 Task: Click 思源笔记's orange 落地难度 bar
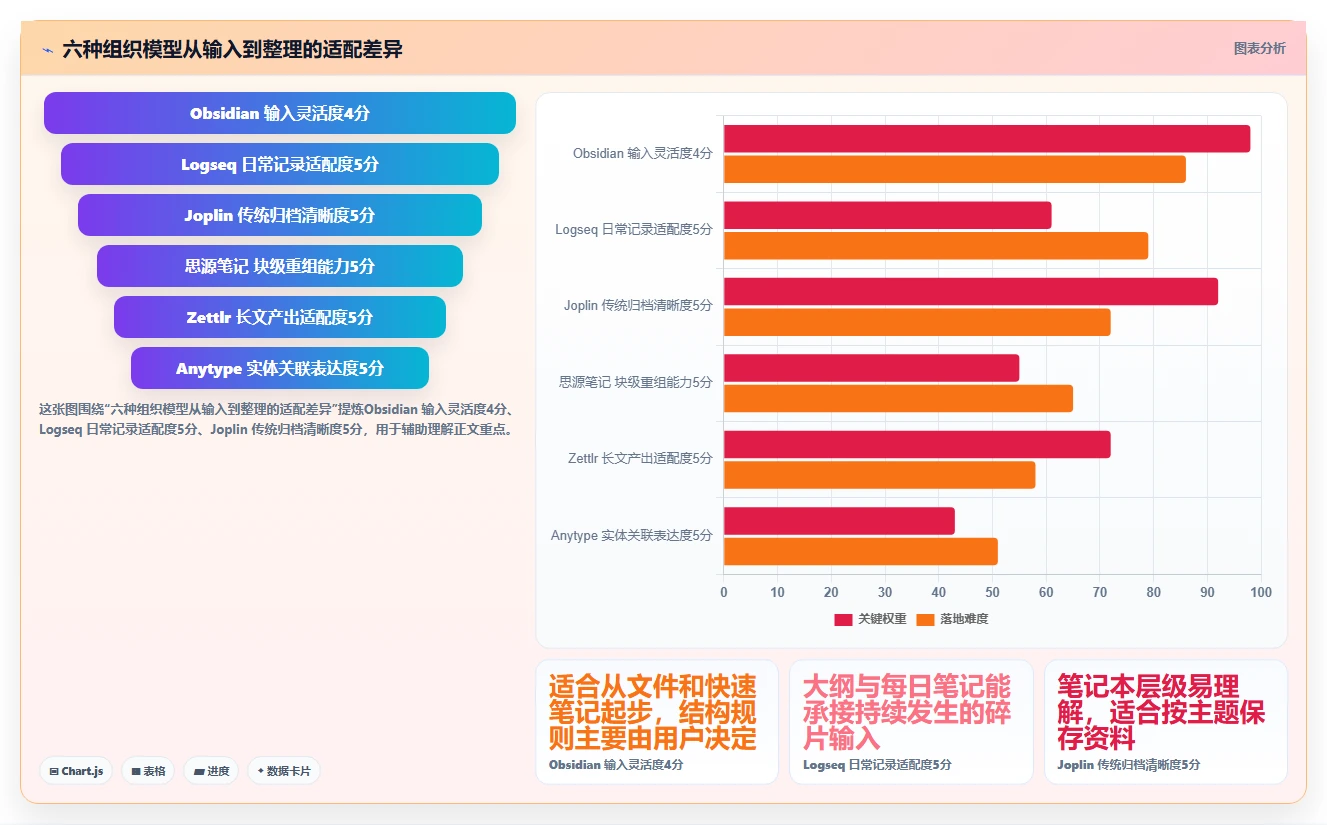898,398
